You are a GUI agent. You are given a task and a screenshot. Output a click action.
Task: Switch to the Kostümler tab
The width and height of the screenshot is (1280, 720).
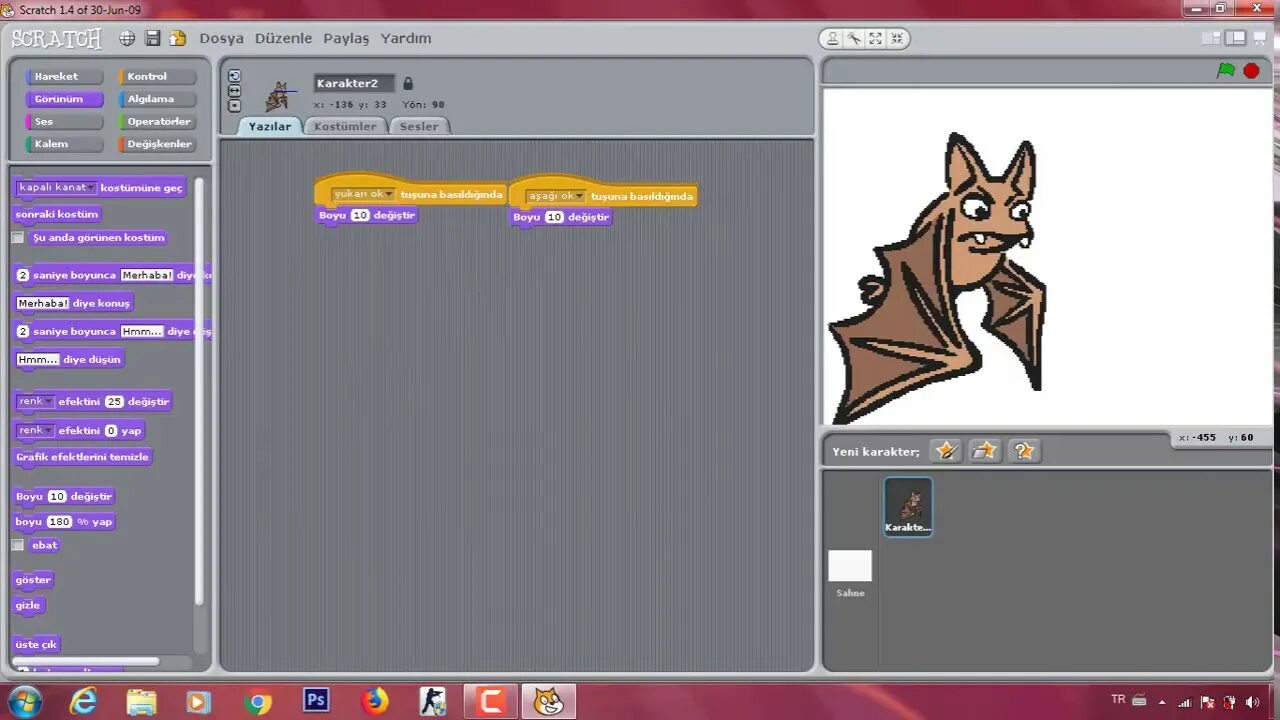click(x=345, y=126)
